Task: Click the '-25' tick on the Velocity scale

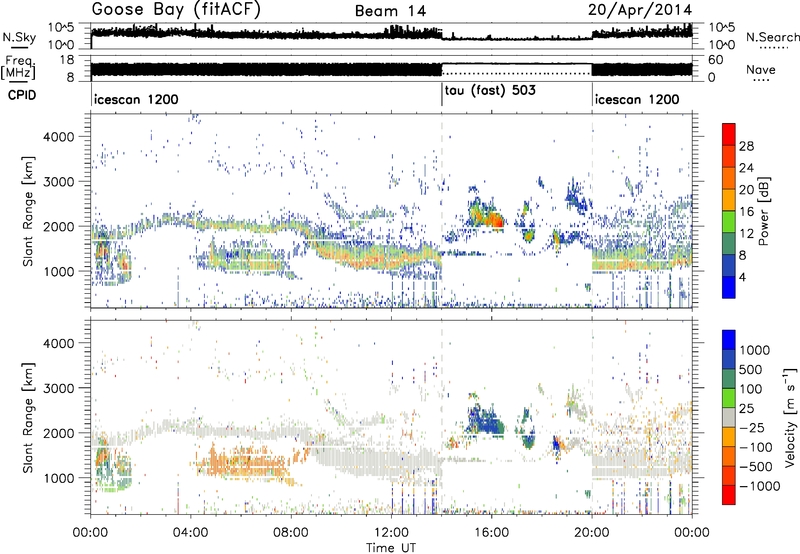Action: [x=752, y=428]
